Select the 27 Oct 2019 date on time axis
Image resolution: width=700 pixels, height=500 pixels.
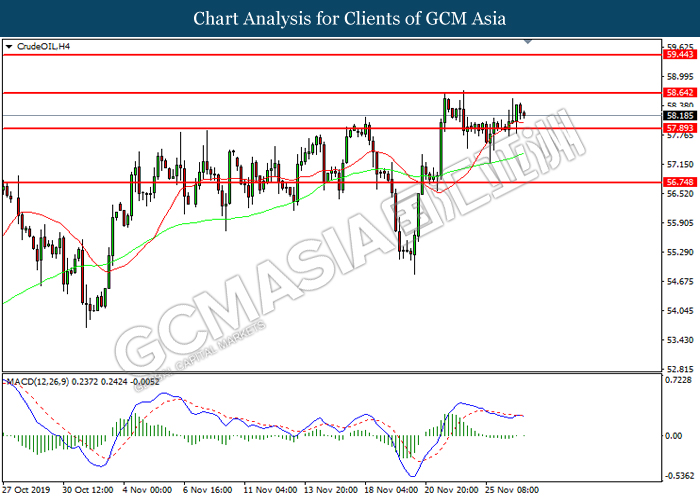[24, 491]
